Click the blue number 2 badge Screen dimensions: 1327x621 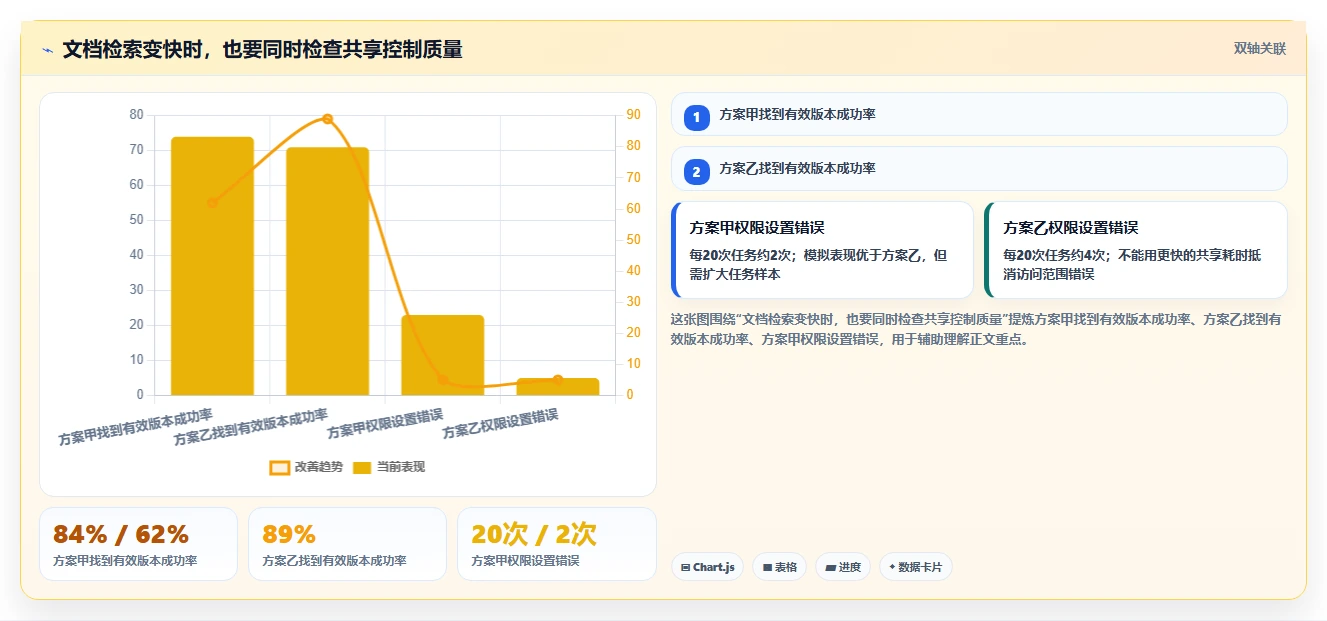click(697, 172)
